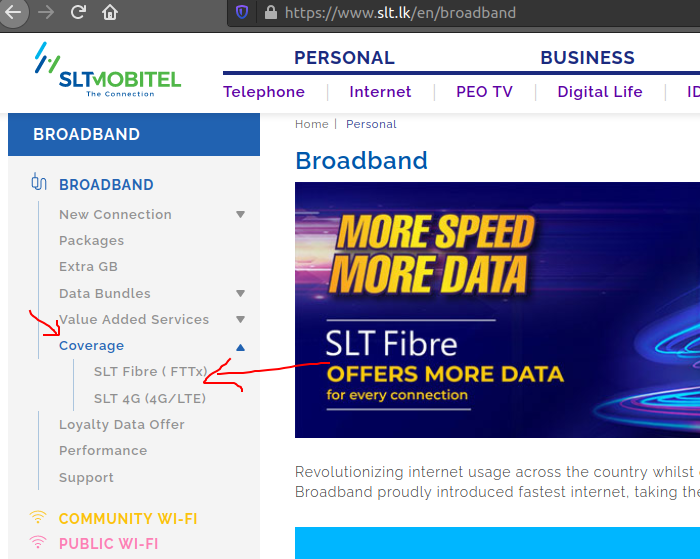
Task: Select SLT Fibre (FTTx) coverage link
Action: (150, 371)
